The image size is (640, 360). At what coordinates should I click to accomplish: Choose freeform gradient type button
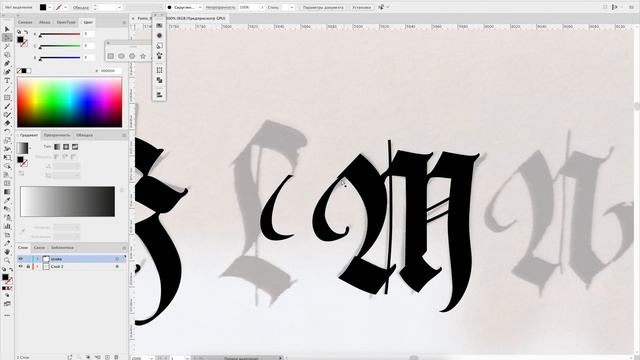tap(75, 147)
